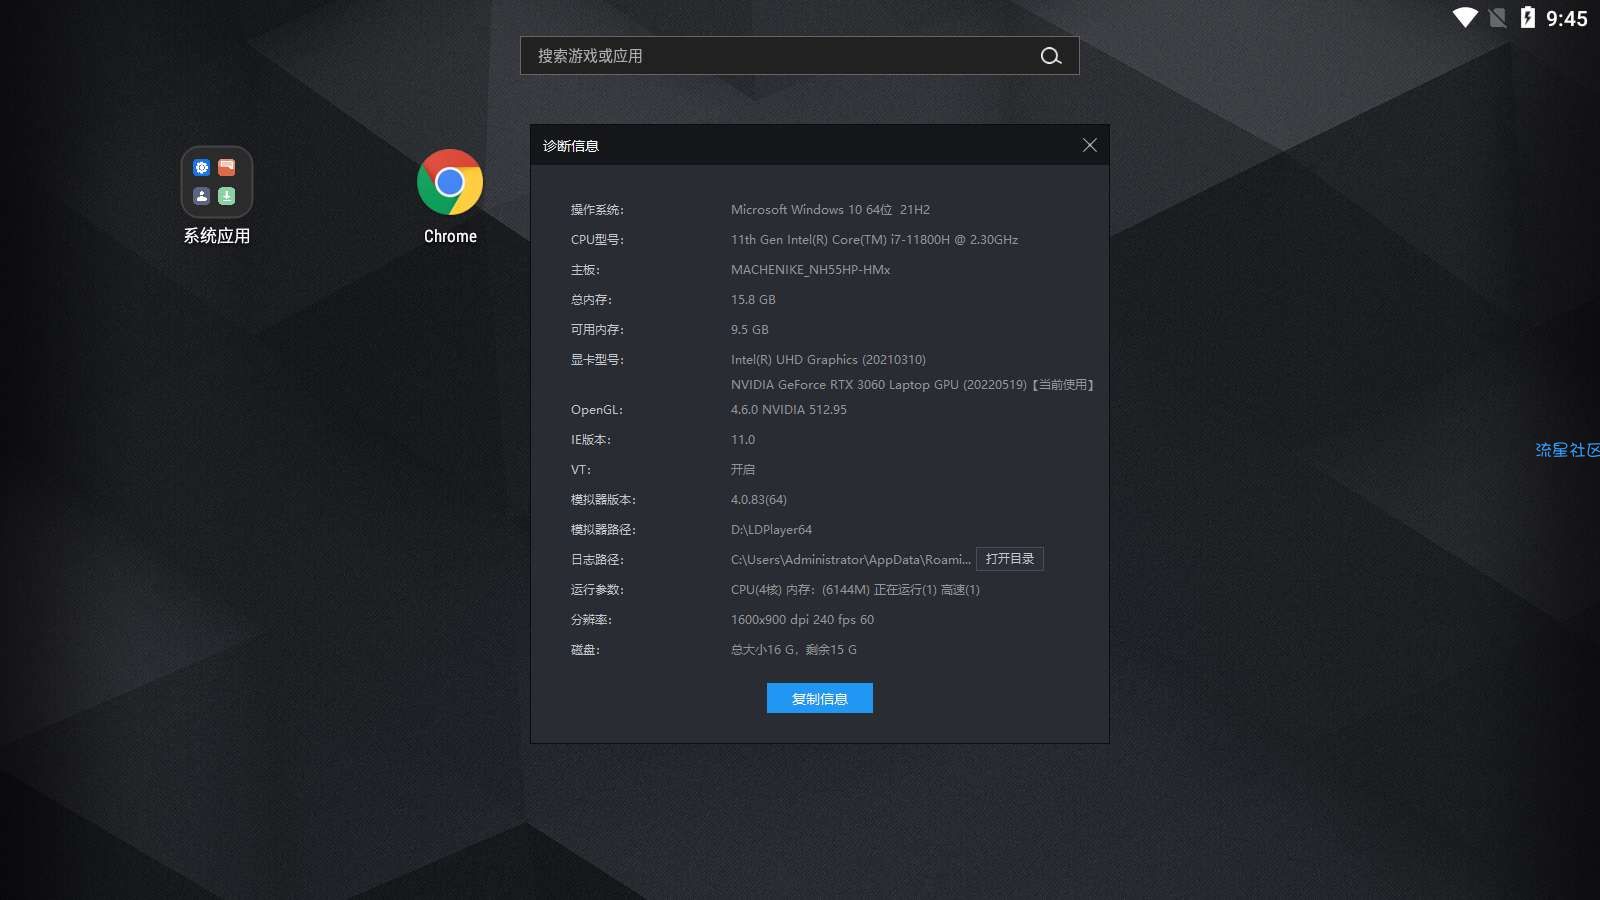
Task: Click the 15.8 GB total memory value
Action: [x=753, y=300]
